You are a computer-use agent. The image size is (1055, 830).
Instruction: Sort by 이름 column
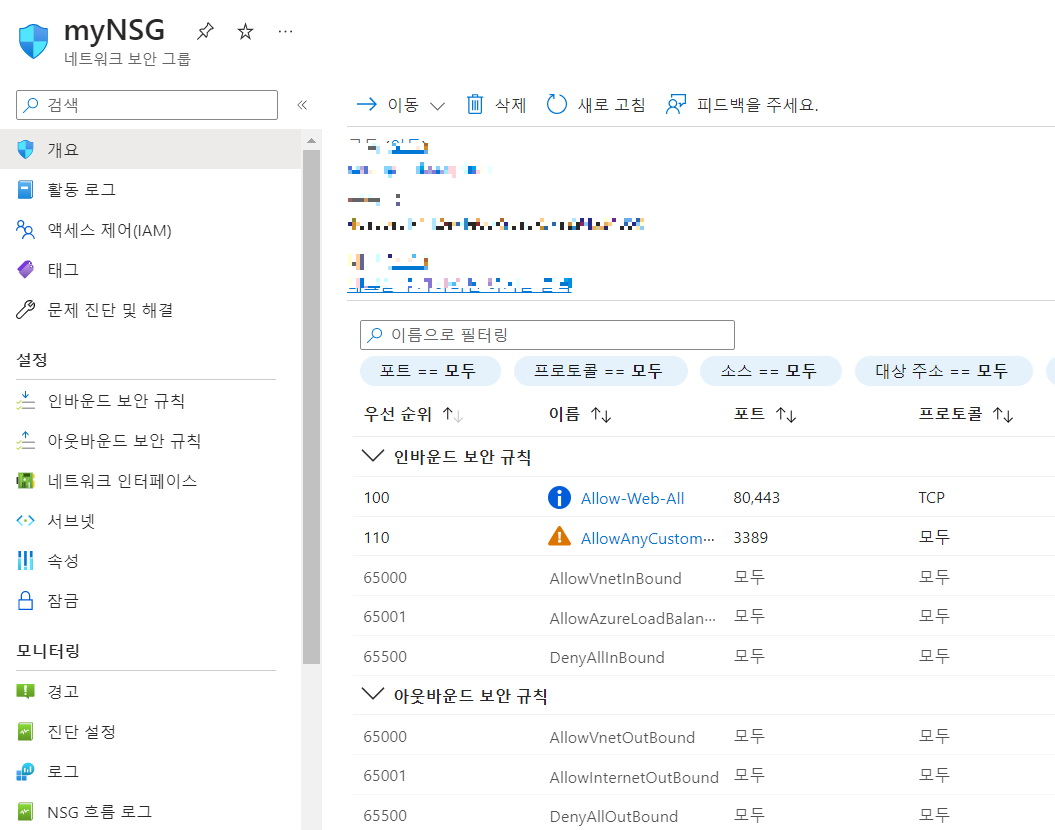[x=580, y=414]
